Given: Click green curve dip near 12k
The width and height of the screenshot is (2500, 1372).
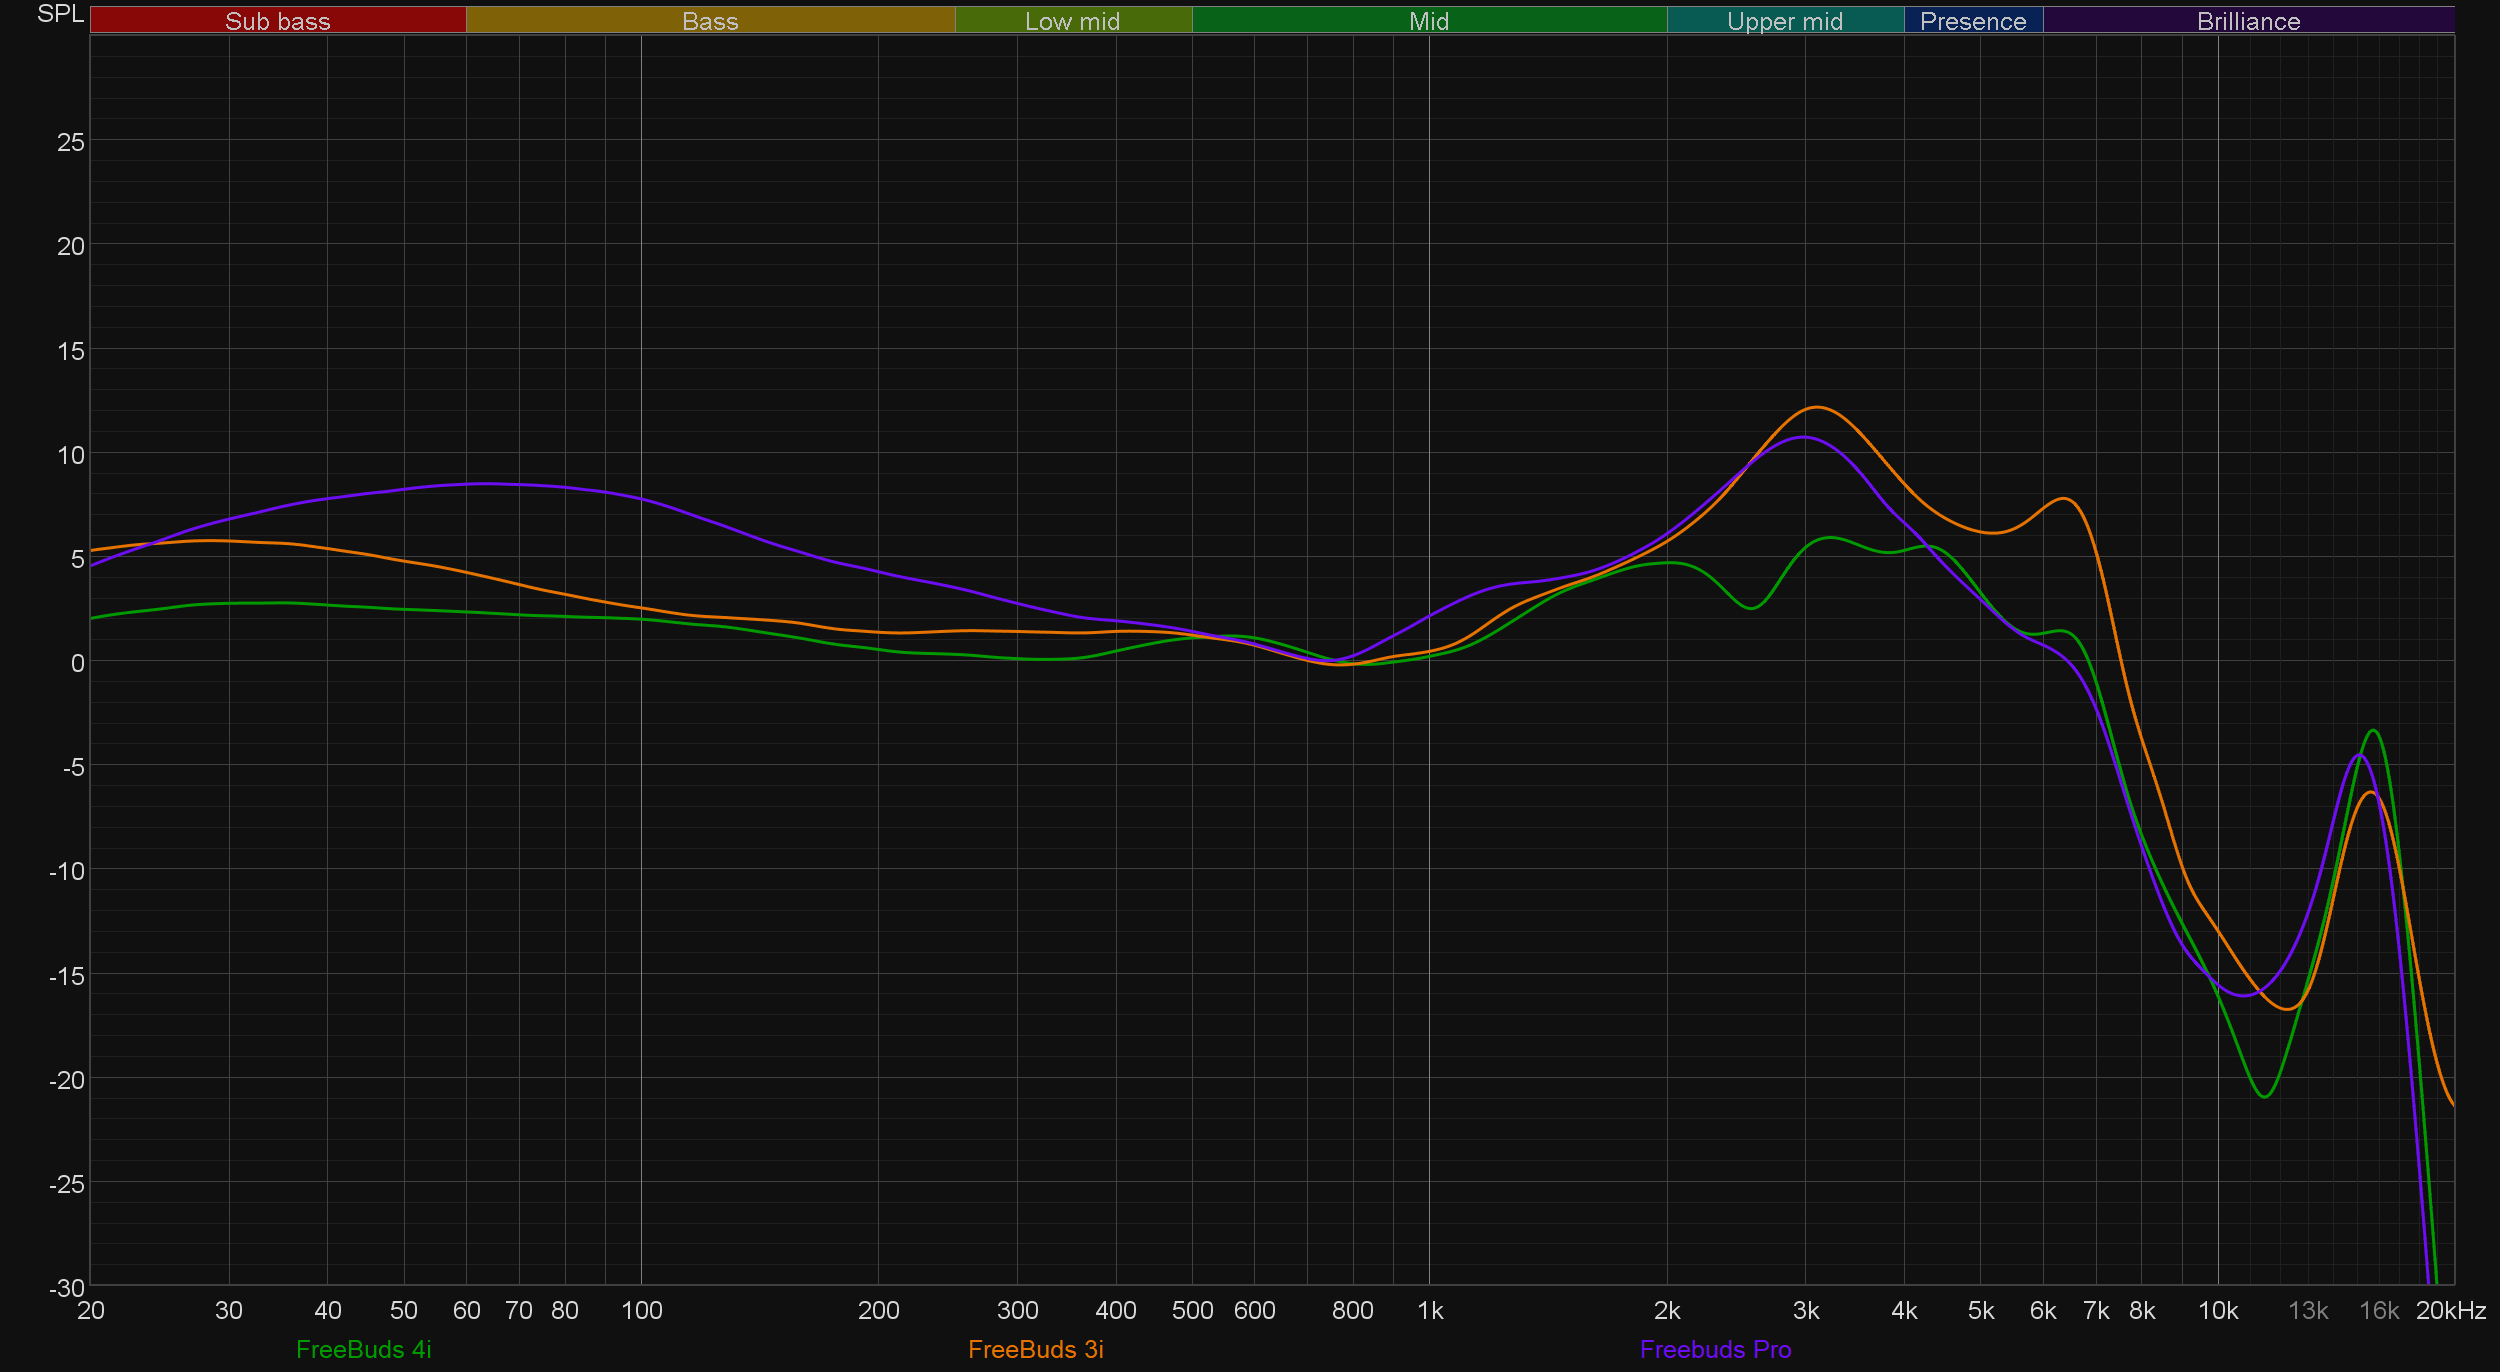Looking at the screenshot, I should (x=2264, y=1097).
